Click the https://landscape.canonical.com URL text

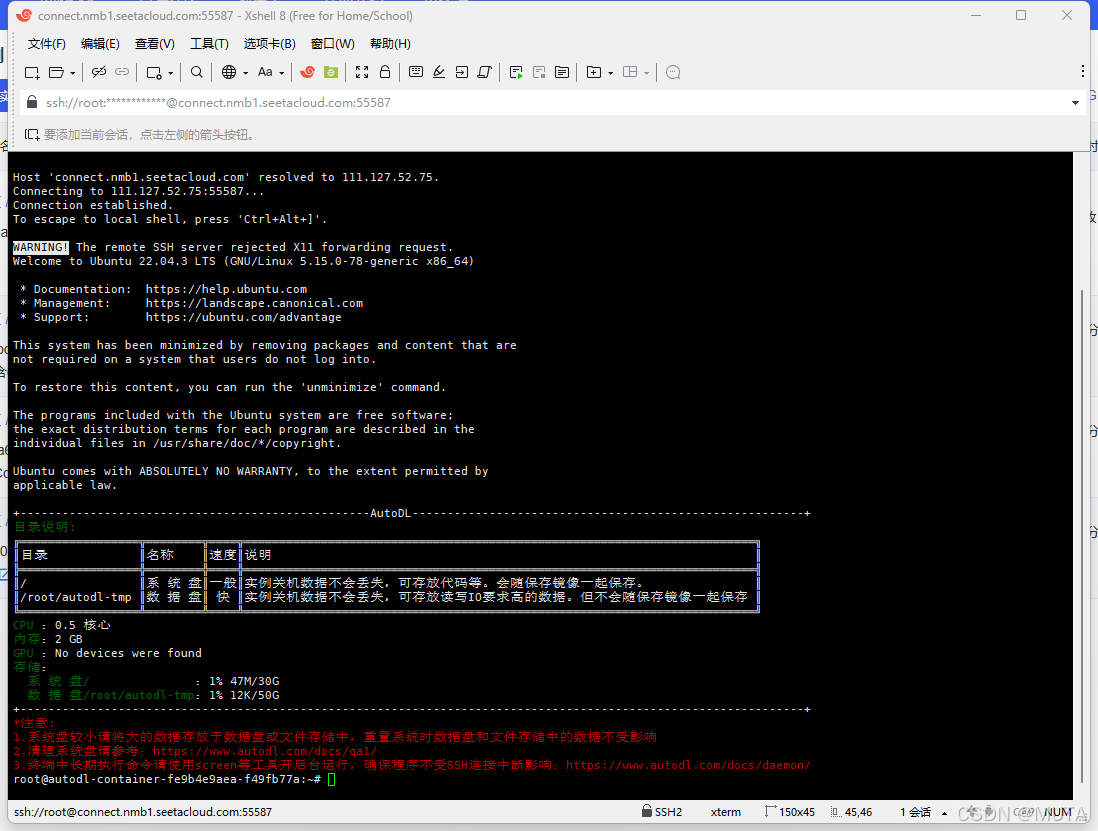(254, 303)
